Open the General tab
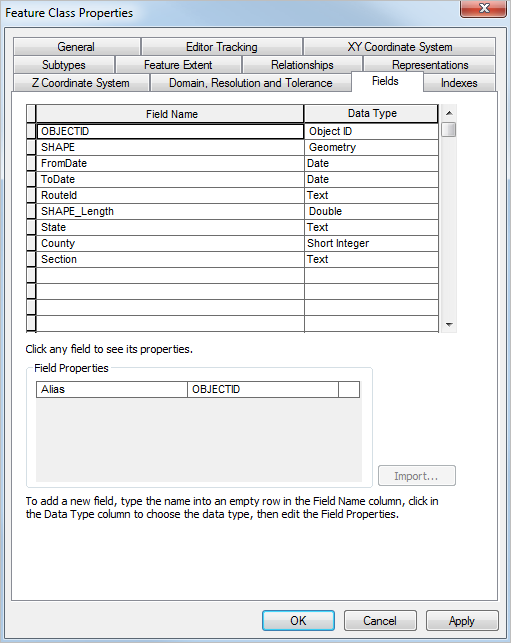This screenshot has height=643, width=511. point(76,47)
